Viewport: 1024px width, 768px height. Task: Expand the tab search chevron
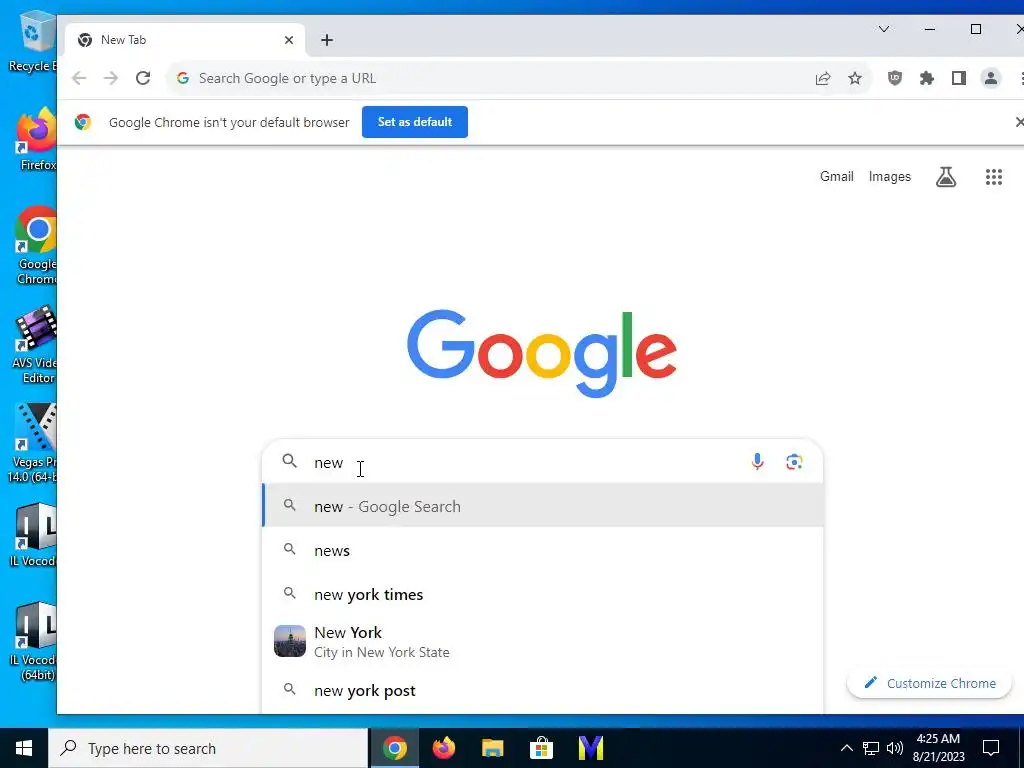884,29
